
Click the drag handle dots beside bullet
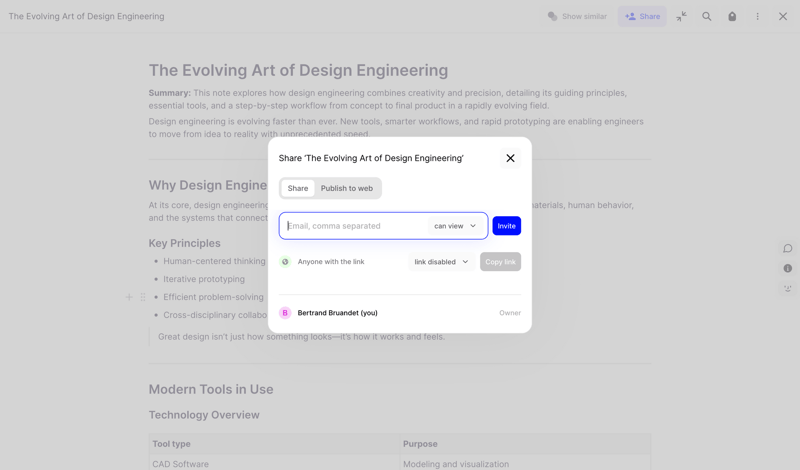point(143,297)
